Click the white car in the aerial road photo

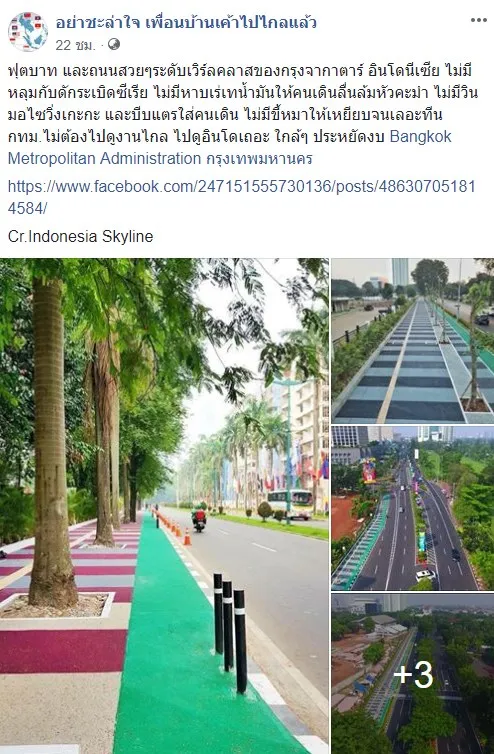(x=425, y=574)
